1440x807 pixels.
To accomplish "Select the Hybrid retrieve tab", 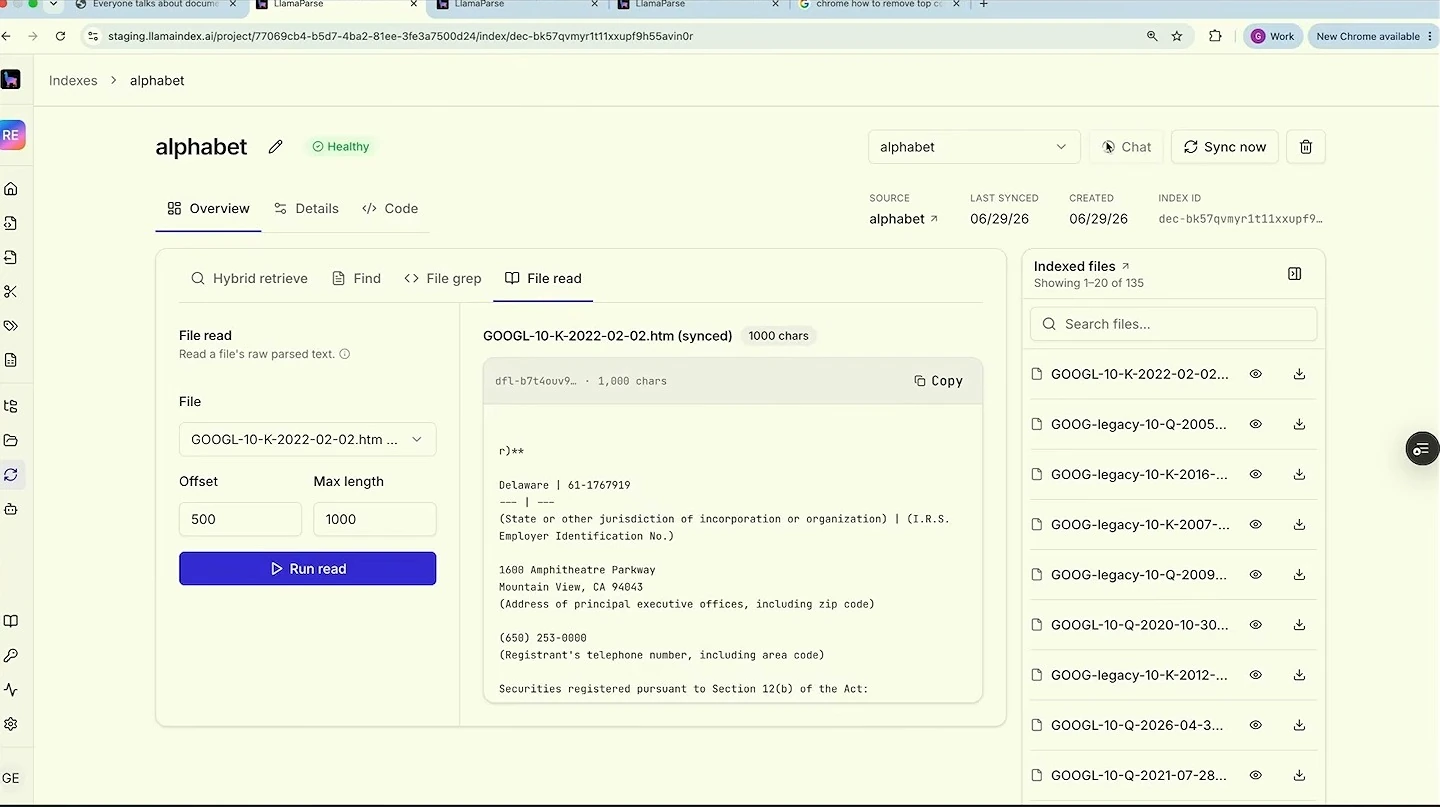I will tap(249, 278).
